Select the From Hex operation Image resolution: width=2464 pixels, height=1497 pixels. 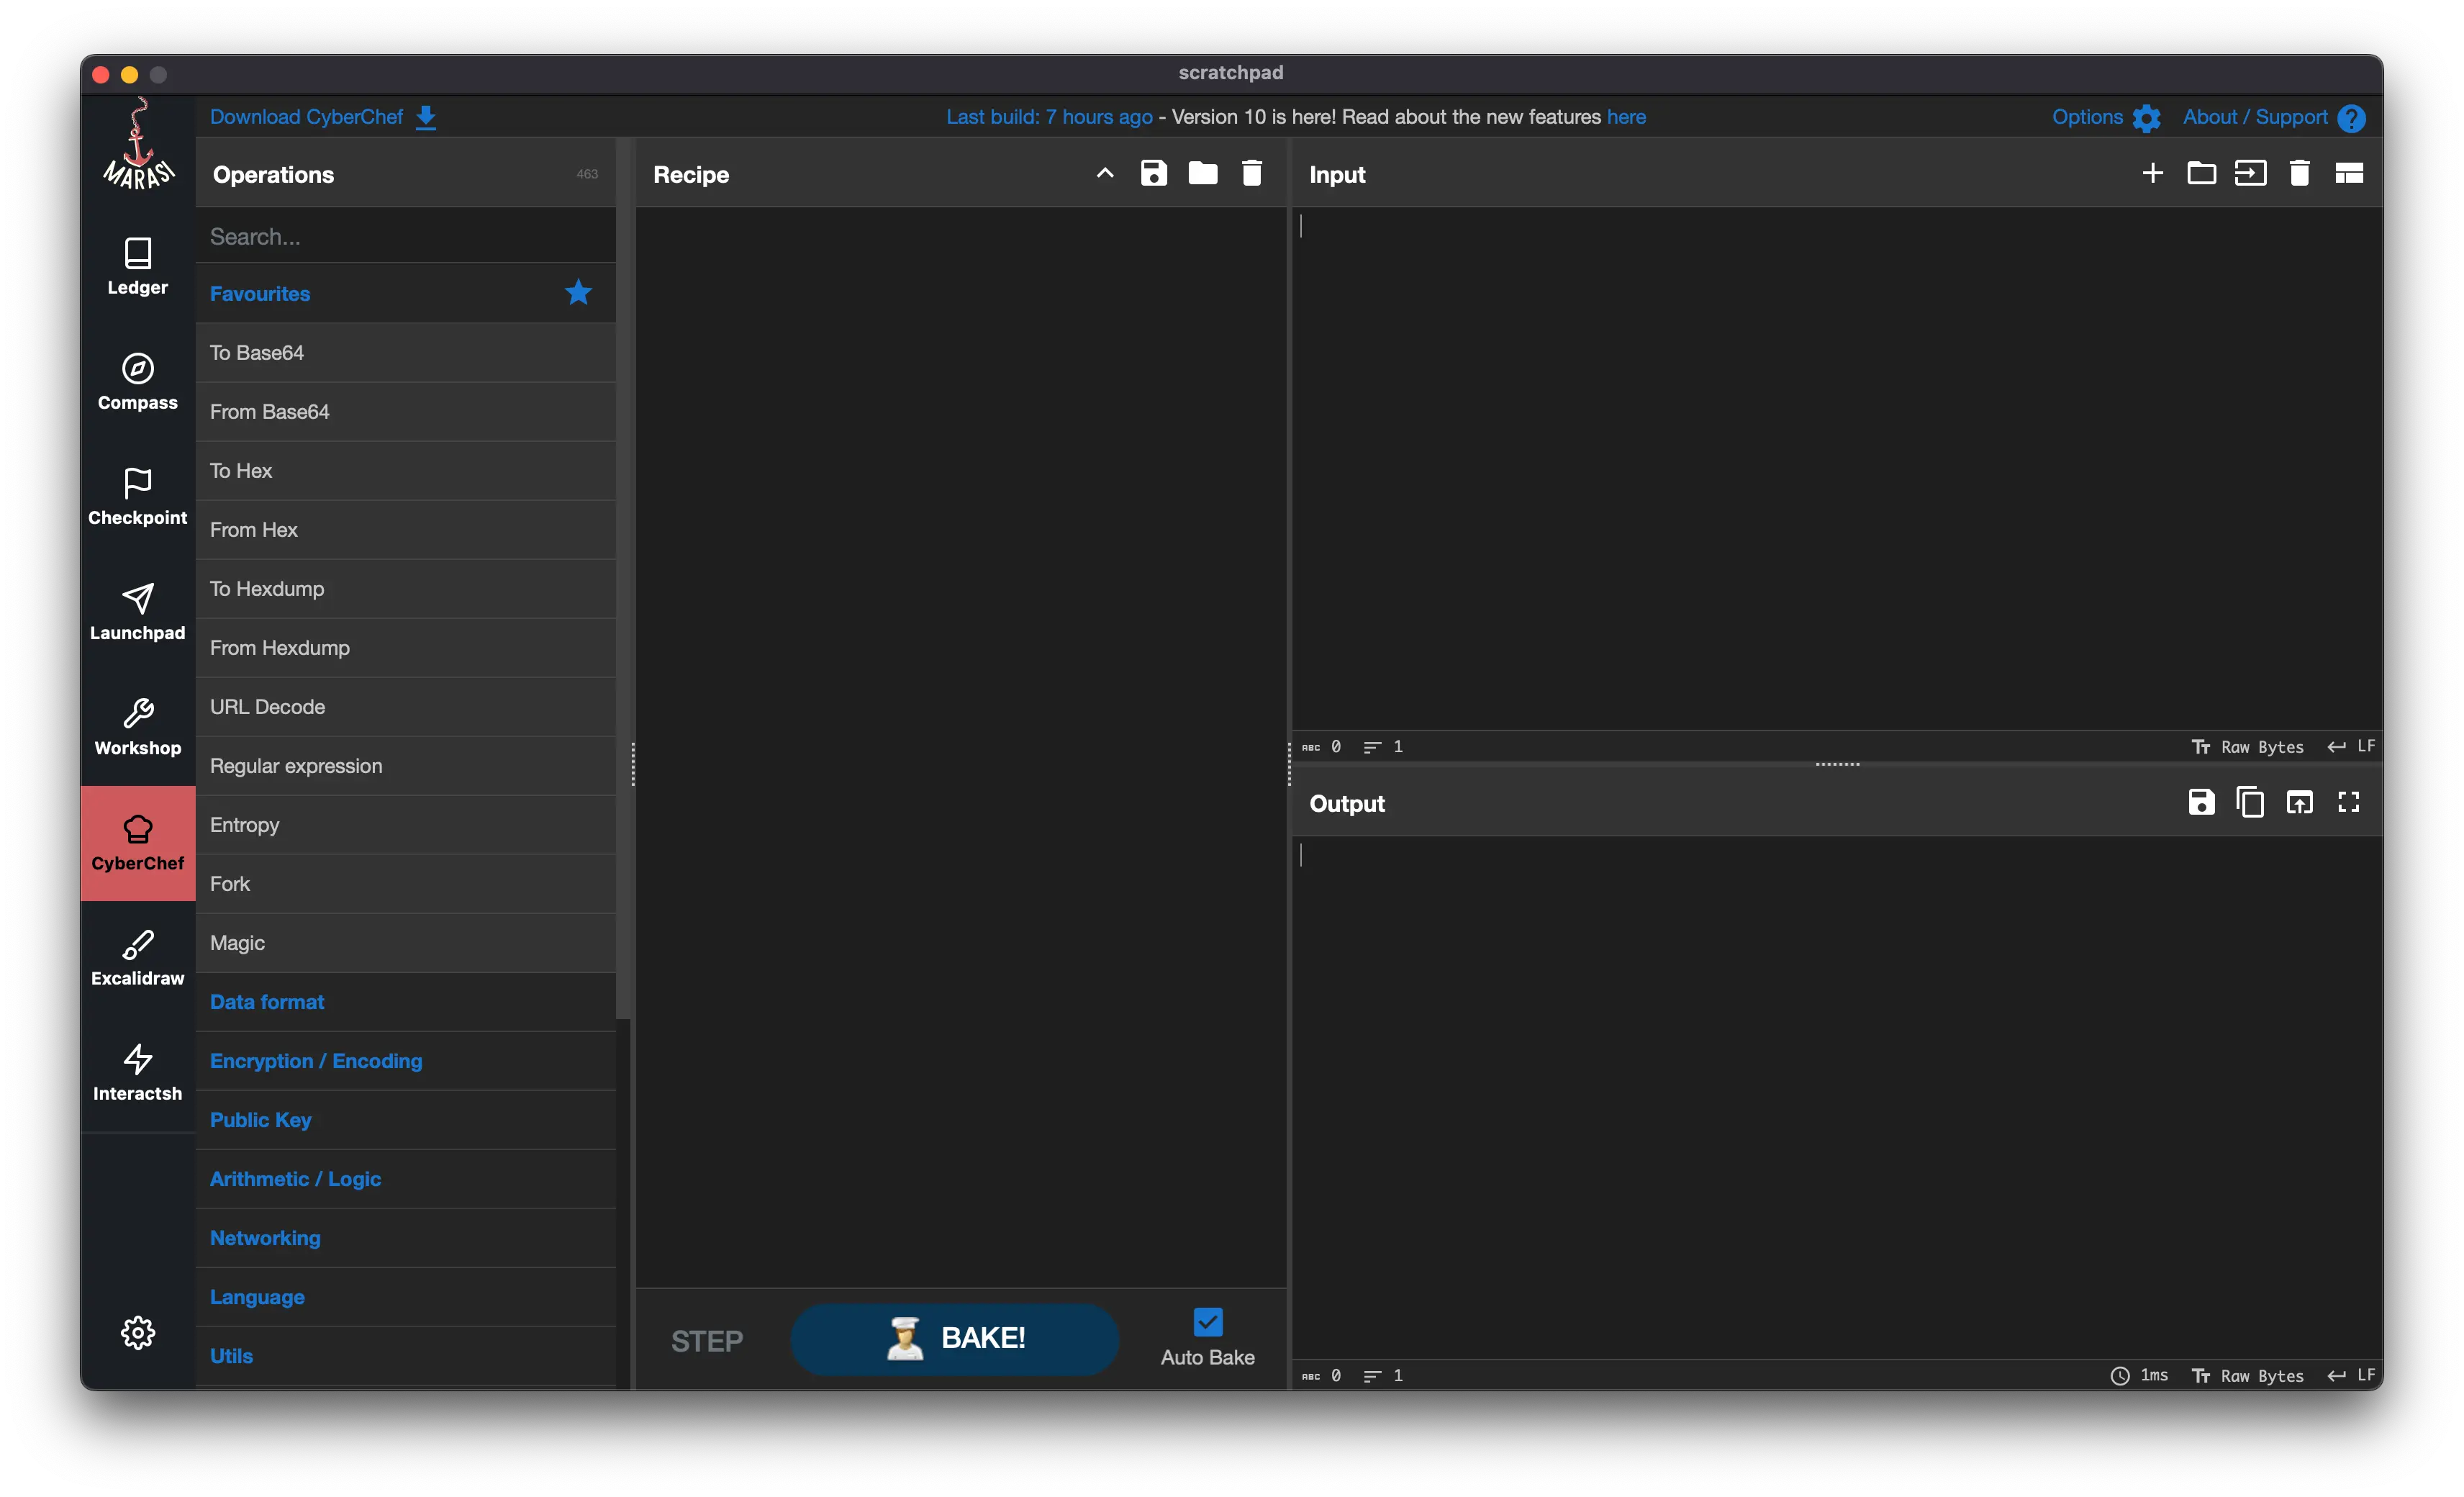(405, 529)
